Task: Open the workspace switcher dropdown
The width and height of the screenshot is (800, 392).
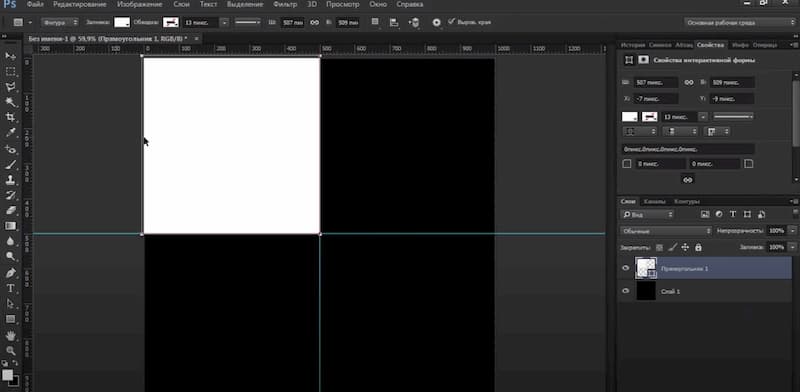Action: (740, 22)
